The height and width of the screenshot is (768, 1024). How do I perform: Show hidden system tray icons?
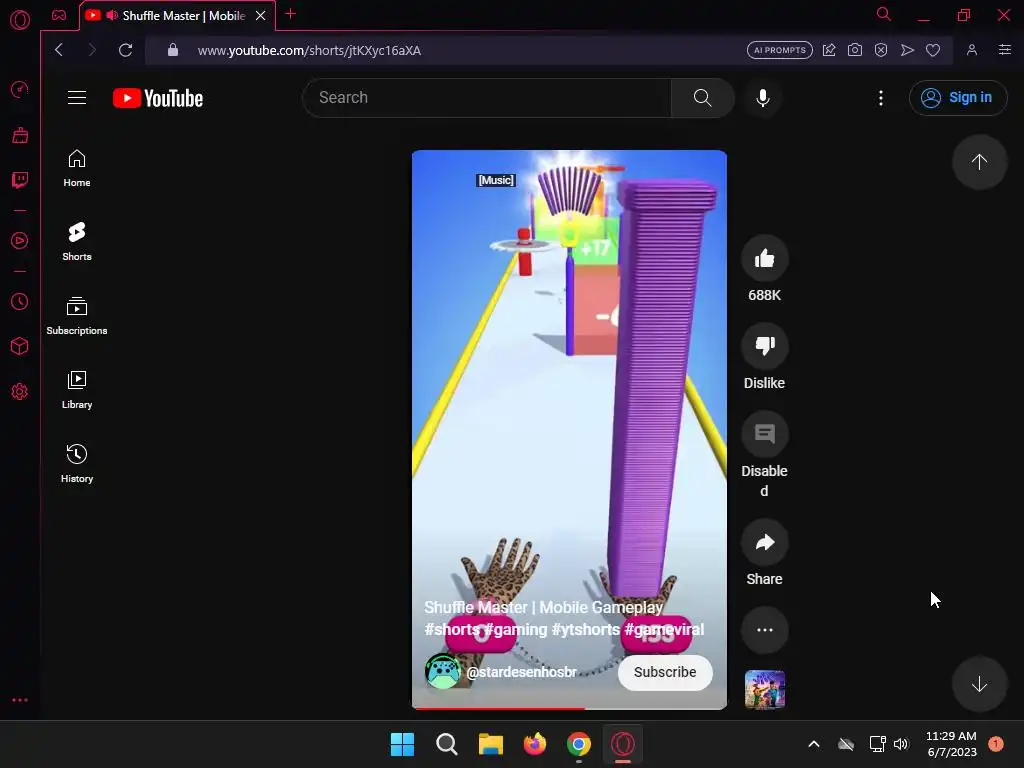pos(814,744)
